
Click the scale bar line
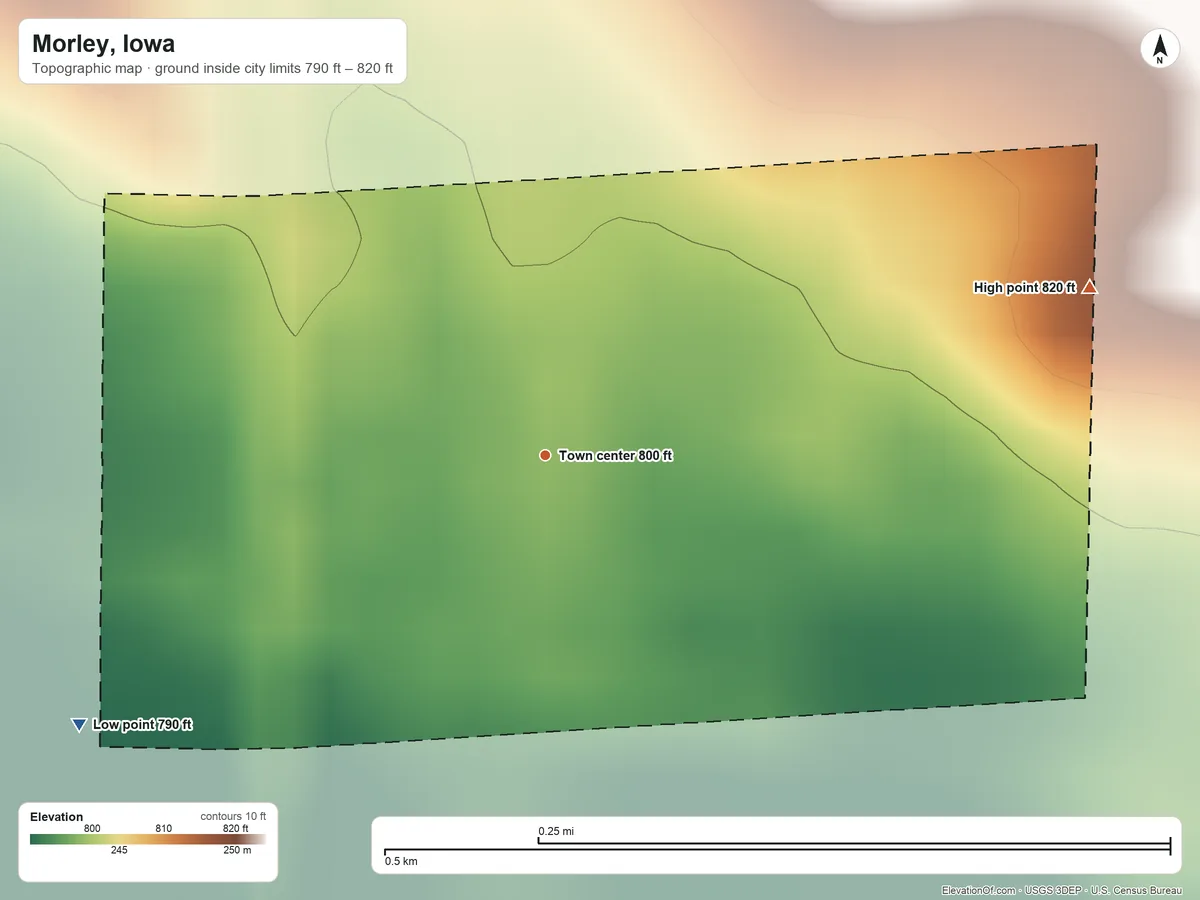click(777, 847)
